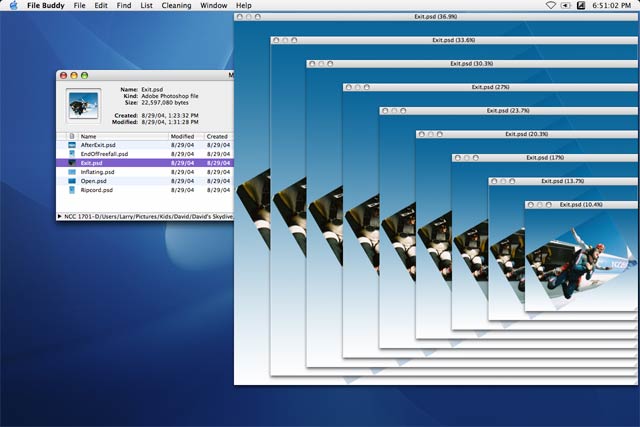Sort the file list by Modified column
This screenshot has height=427, width=640.
pyautogui.click(x=186, y=136)
